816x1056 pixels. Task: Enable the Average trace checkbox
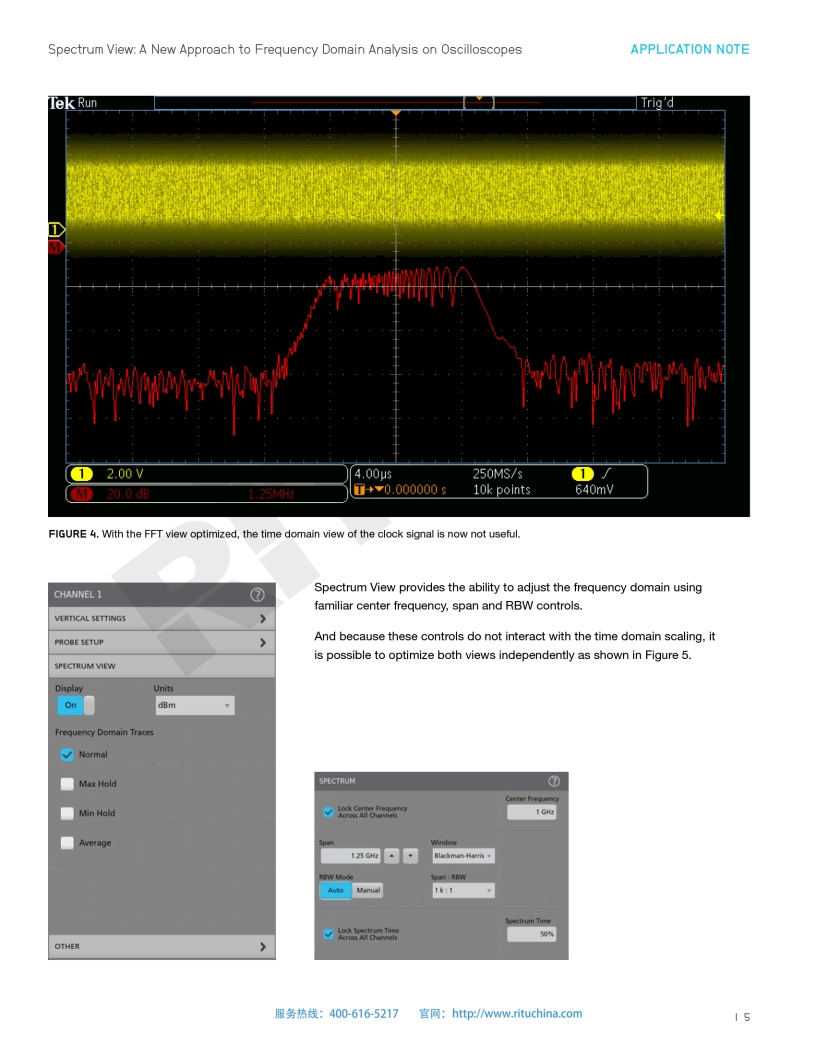click(x=67, y=843)
